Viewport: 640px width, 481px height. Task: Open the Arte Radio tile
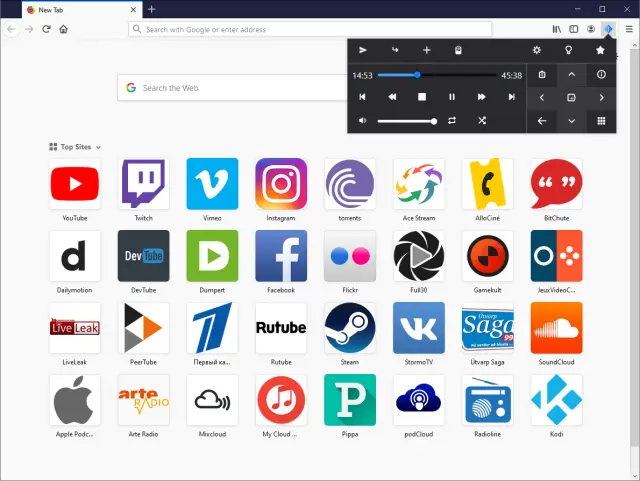[x=143, y=400]
